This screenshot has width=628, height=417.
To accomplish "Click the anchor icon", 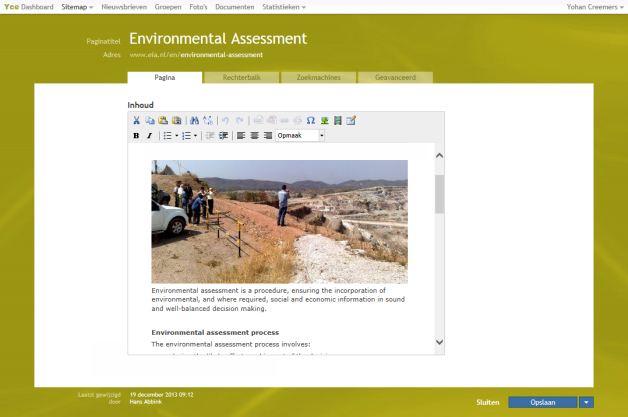I will click(298, 121).
